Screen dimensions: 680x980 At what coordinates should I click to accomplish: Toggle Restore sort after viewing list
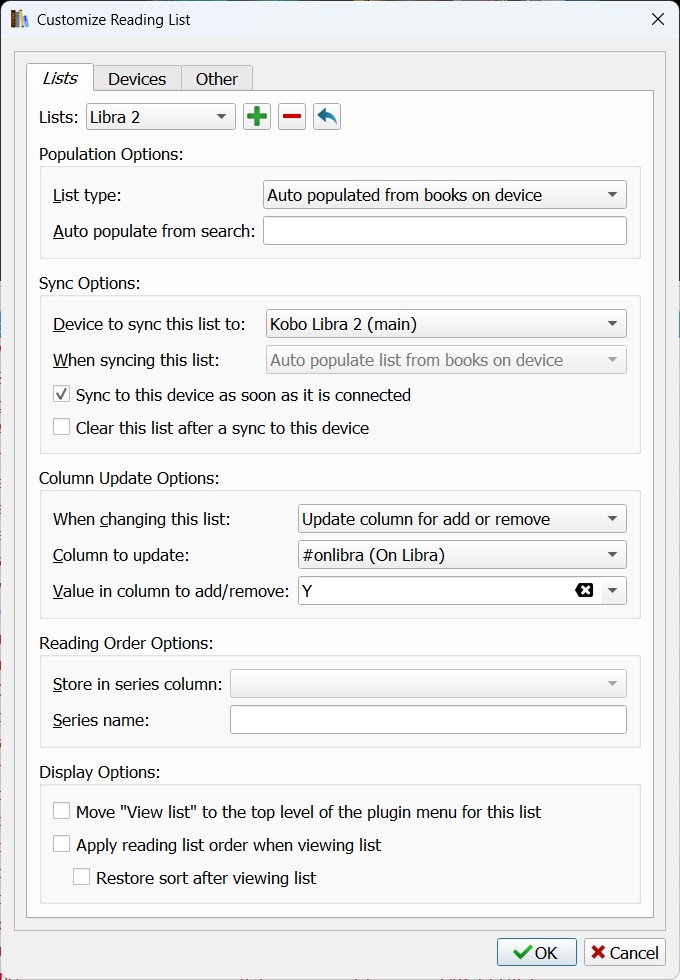click(82, 878)
